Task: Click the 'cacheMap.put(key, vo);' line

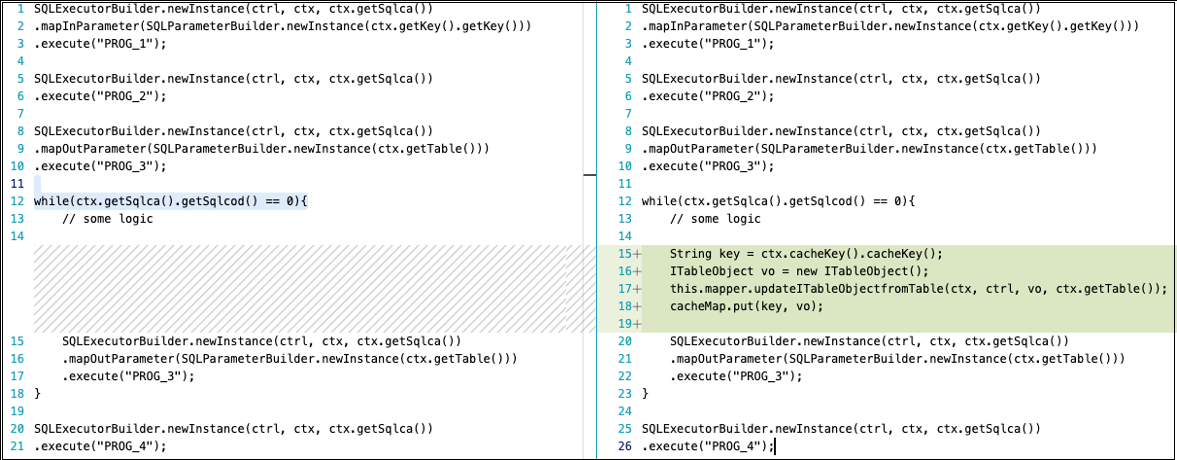Action: pos(746,306)
